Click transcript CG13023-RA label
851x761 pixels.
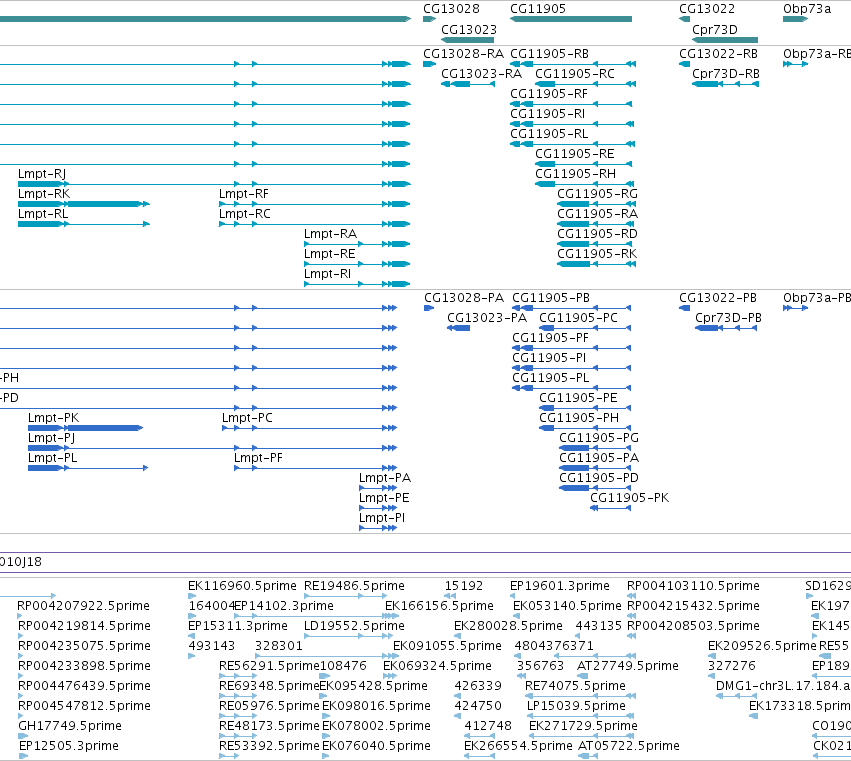481,74
